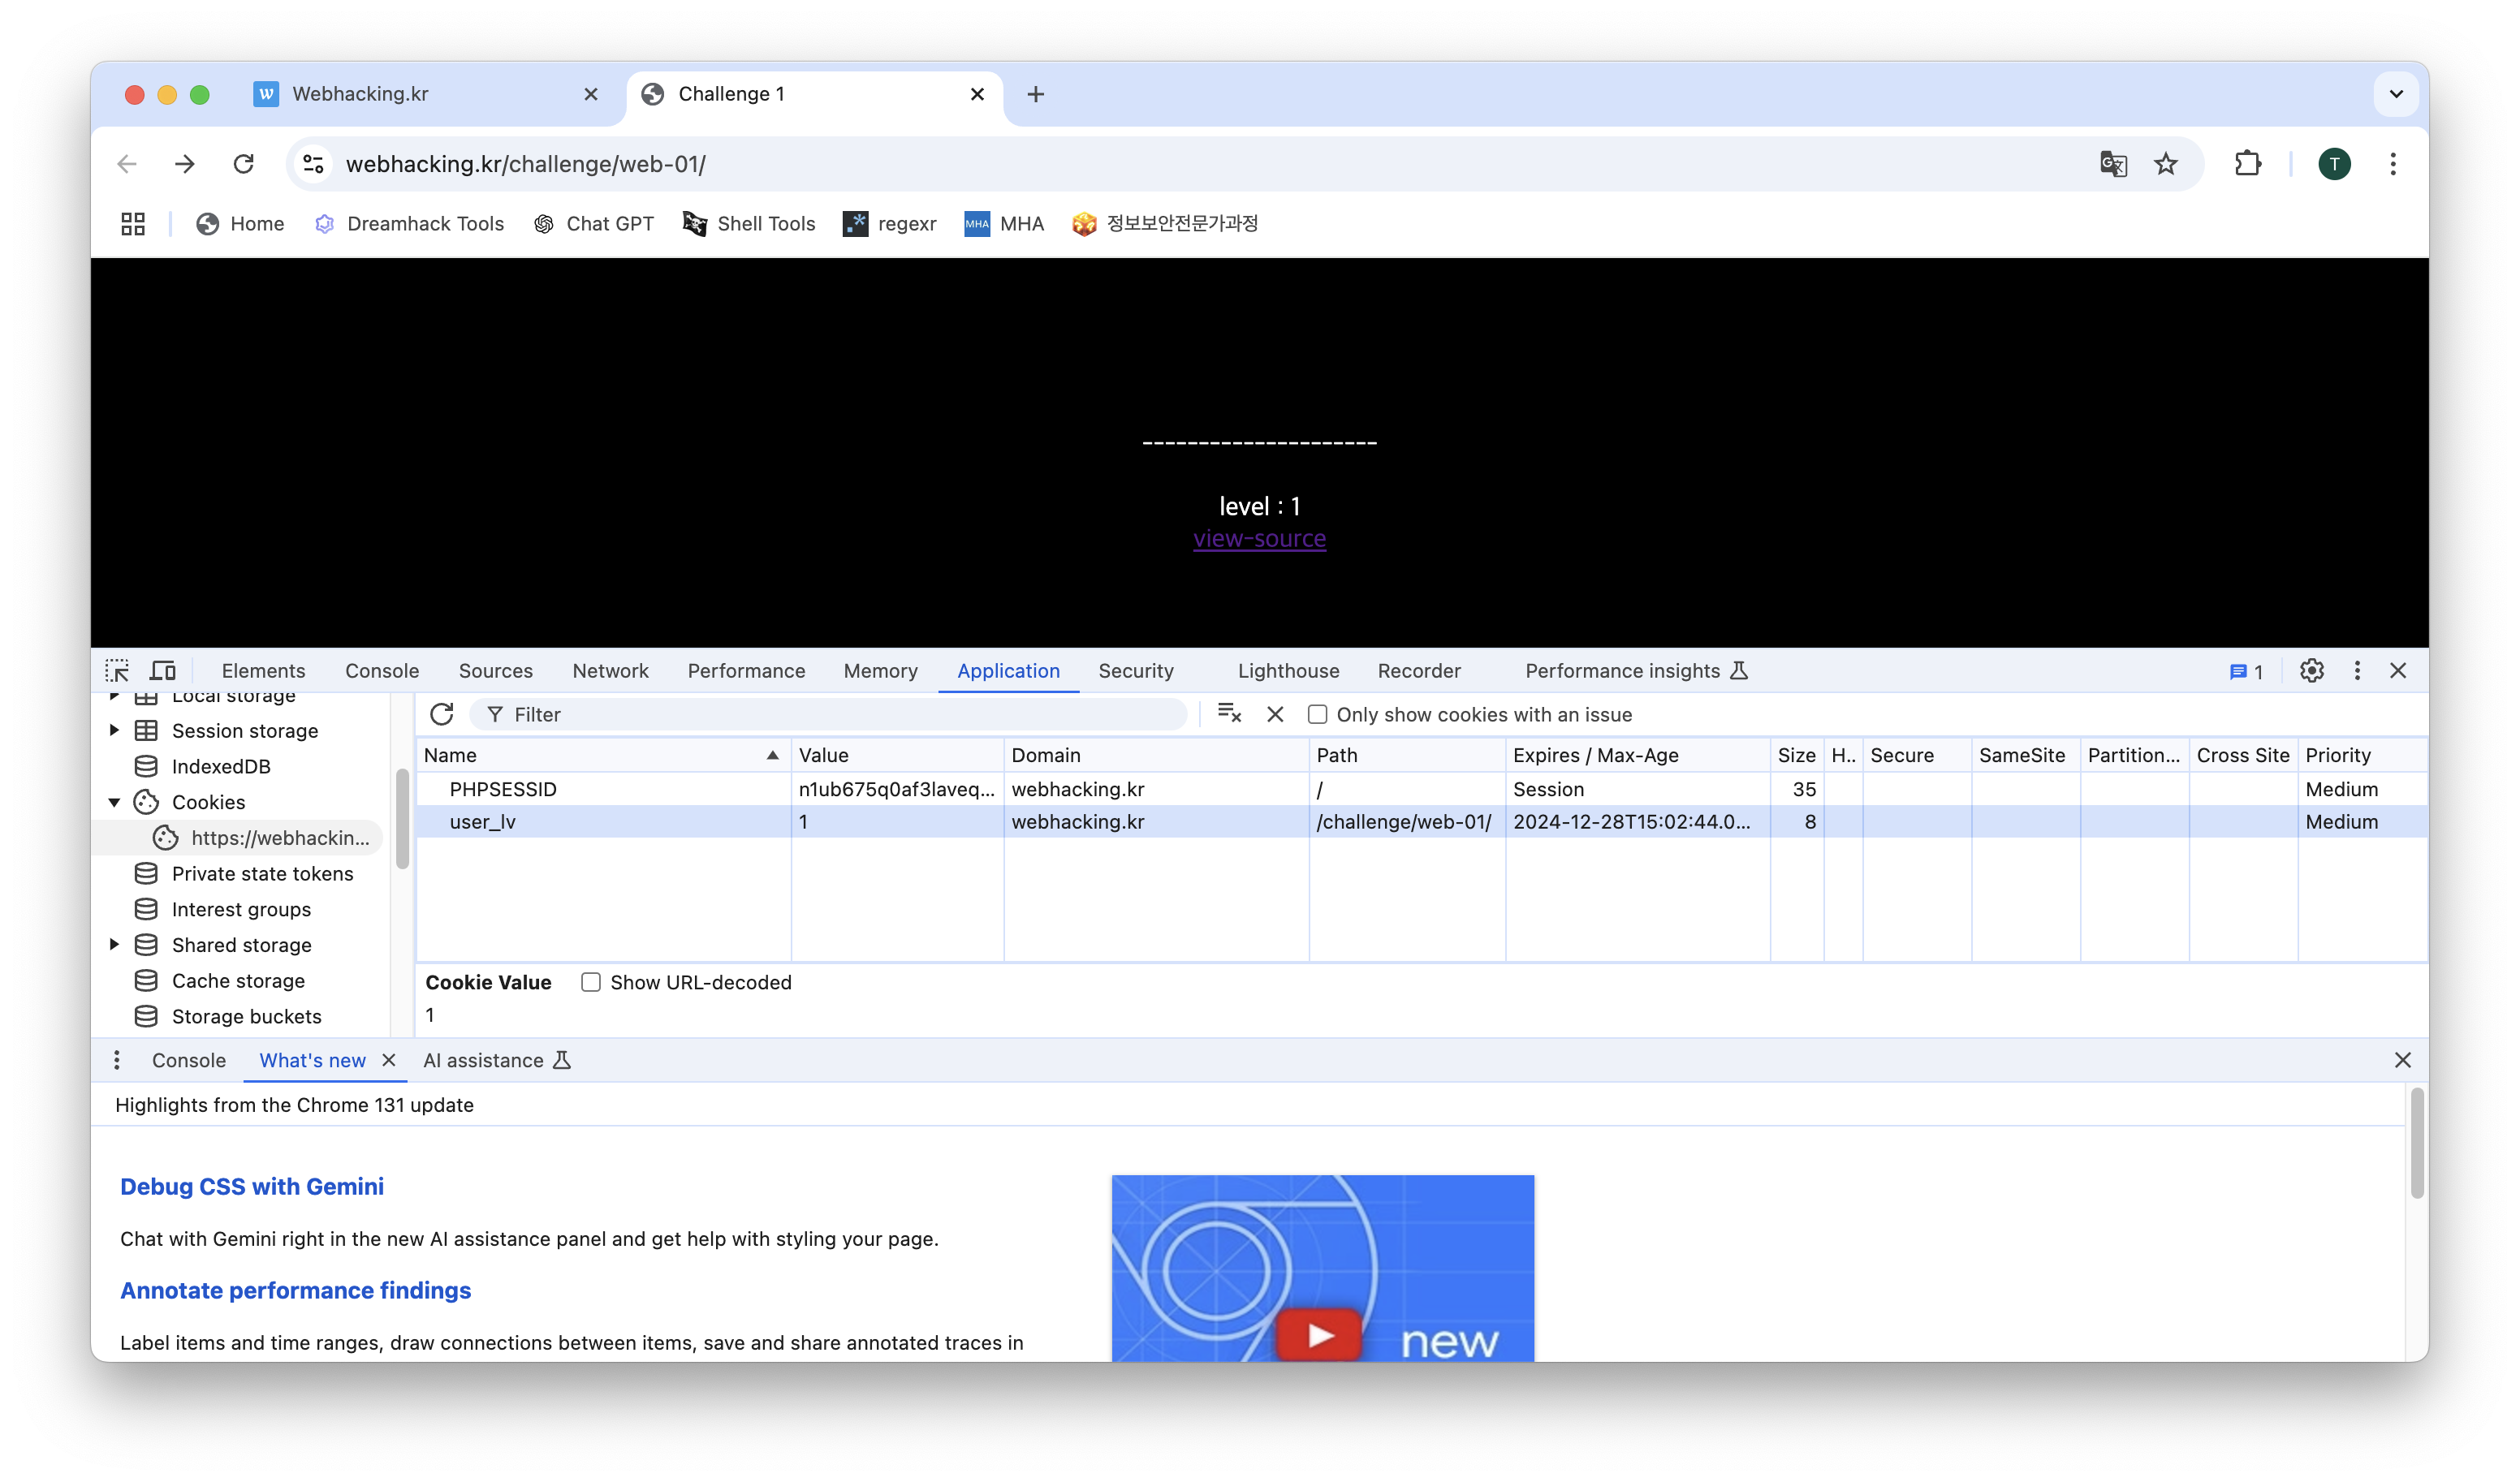Delete the selected cookie with X icon
This screenshot has width=2520, height=1482.
[1275, 714]
